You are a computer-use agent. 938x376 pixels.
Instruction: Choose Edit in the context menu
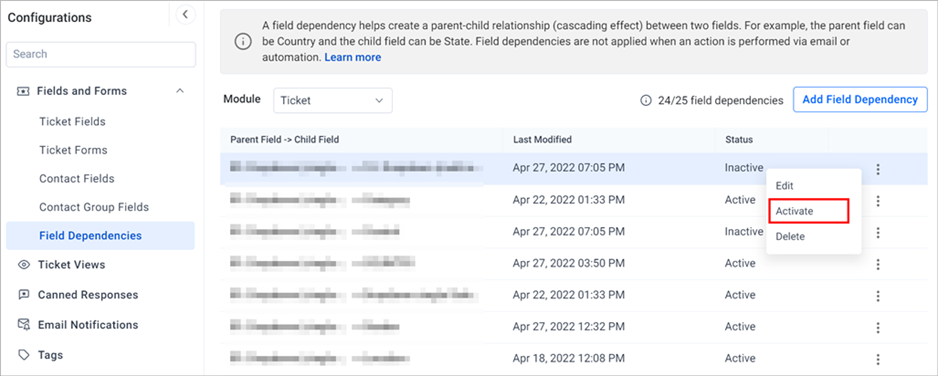pos(784,186)
